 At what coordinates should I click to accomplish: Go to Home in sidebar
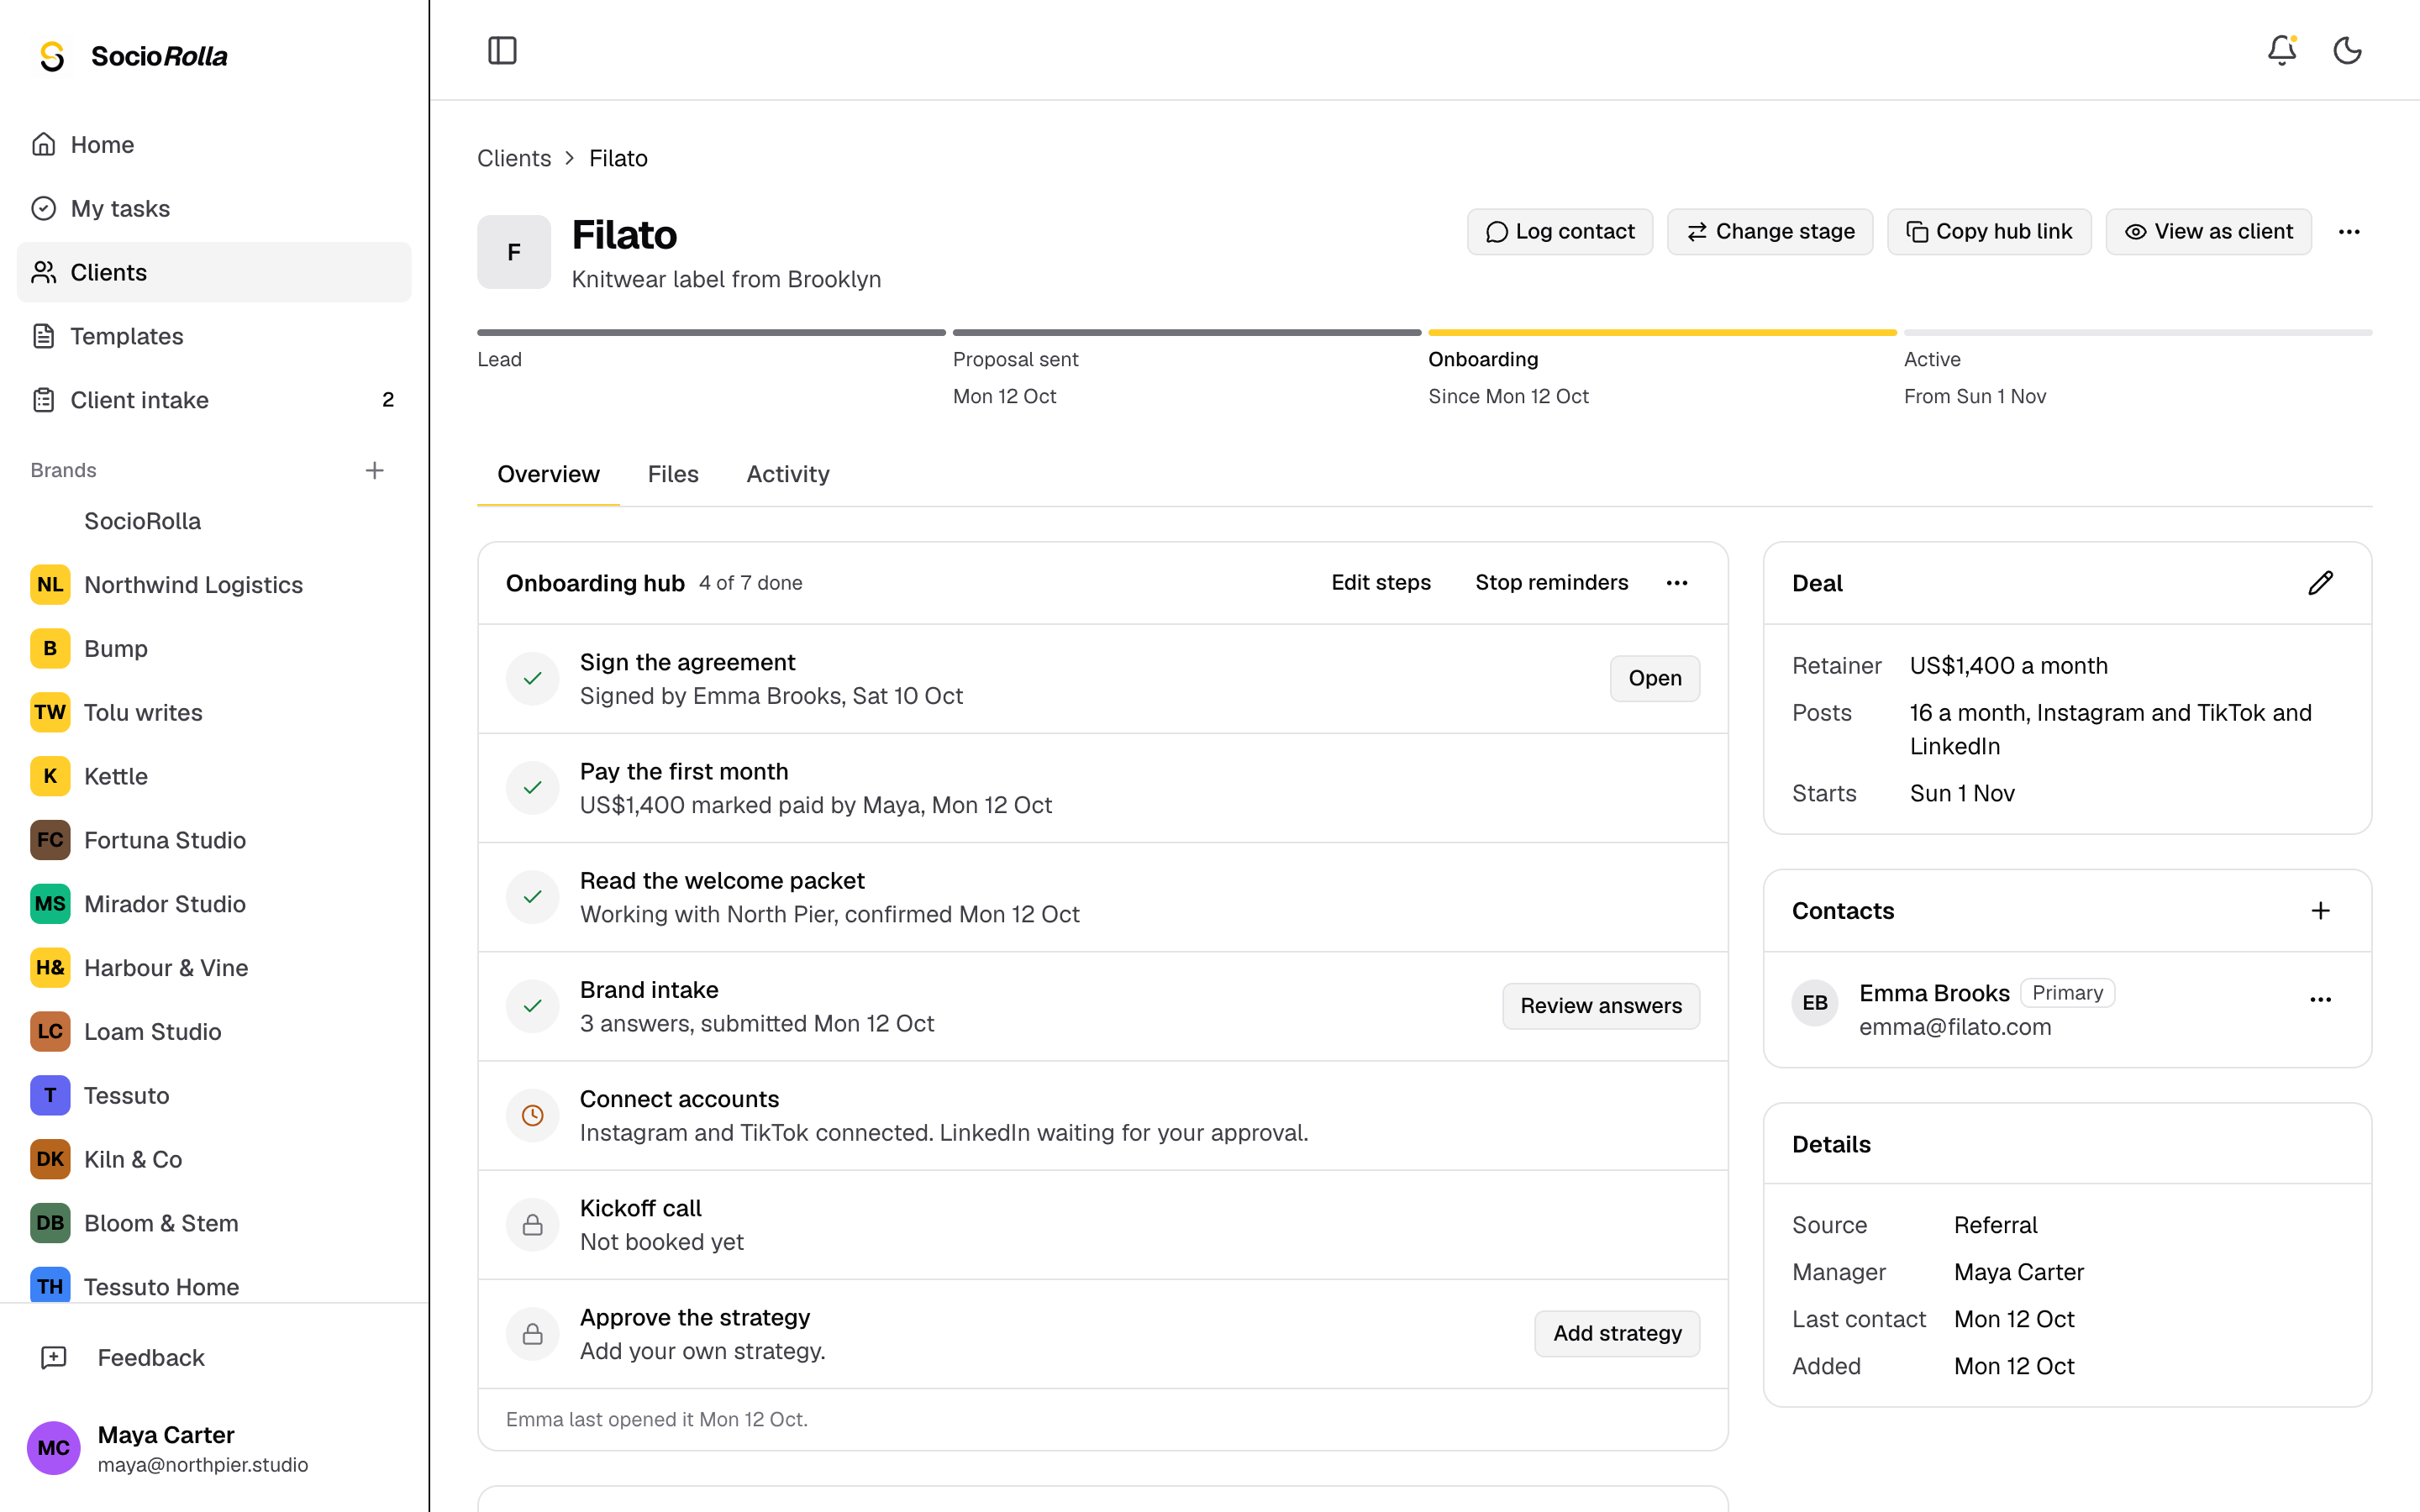click(214, 144)
